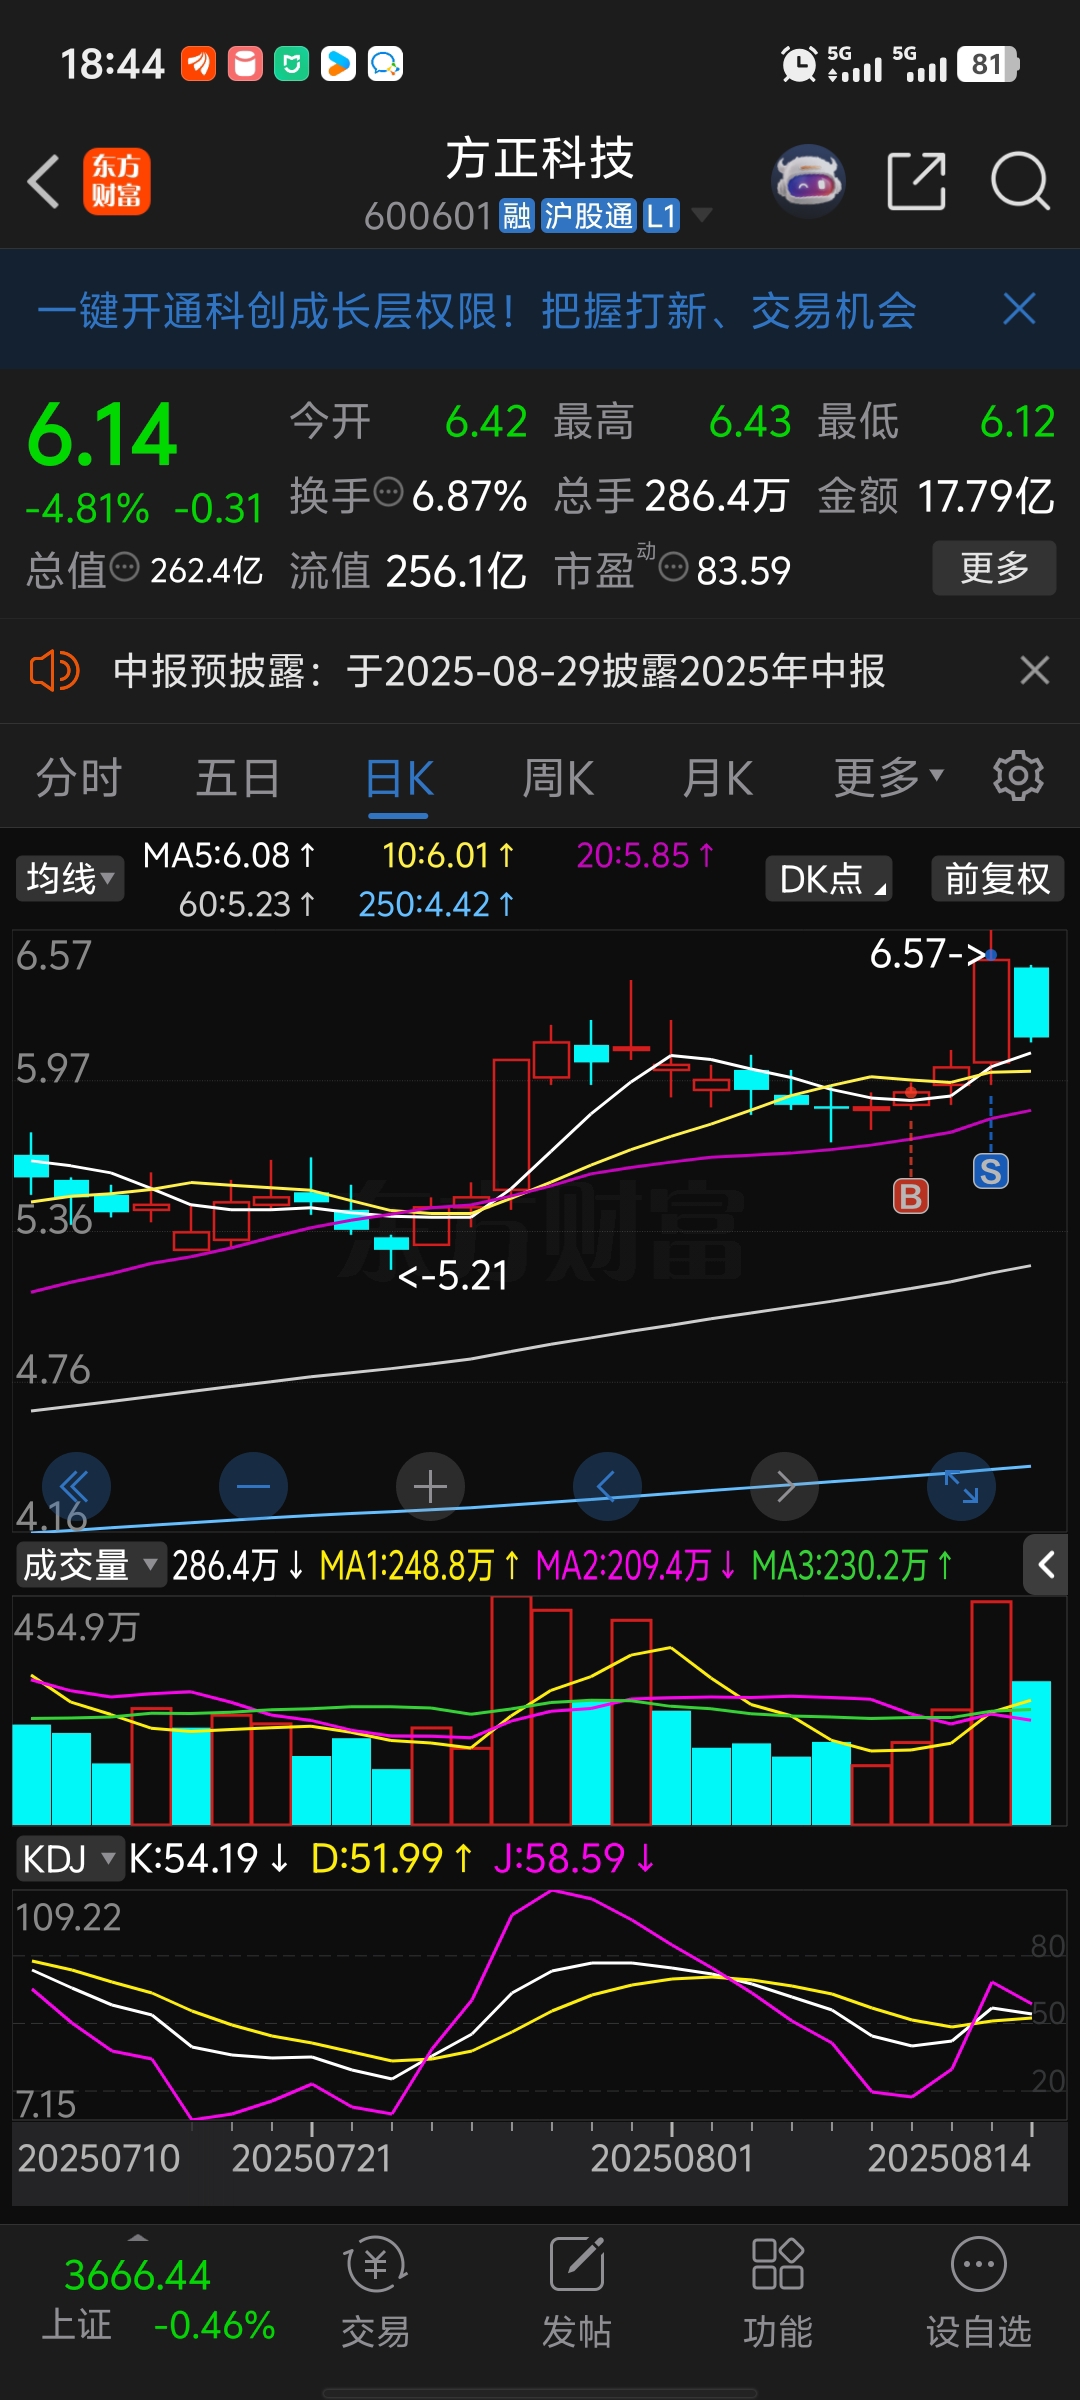Tap the 6.57 high price label

coord(928,954)
